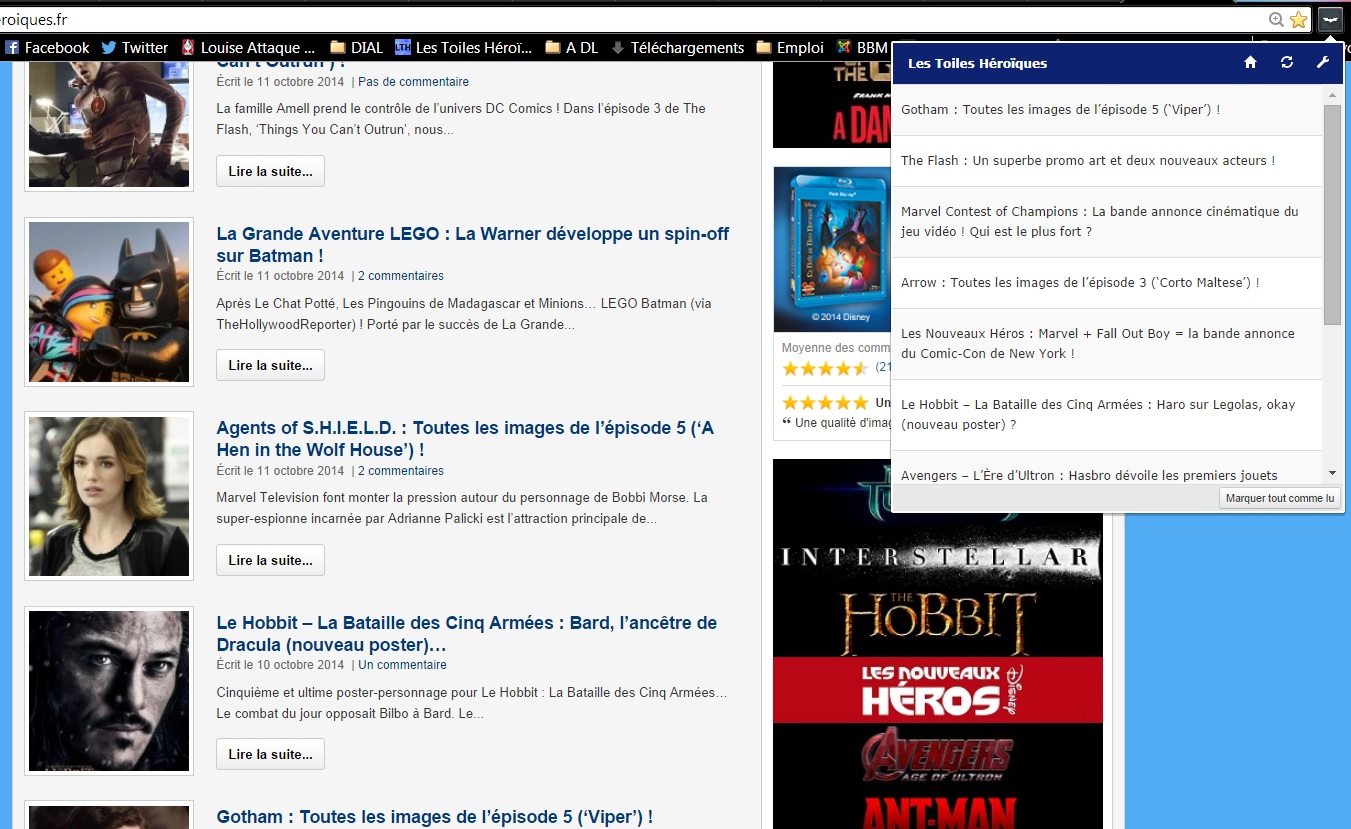Open settings via the wrench icon
This screenshot has height=829, width=1351.
[1322, 63]
